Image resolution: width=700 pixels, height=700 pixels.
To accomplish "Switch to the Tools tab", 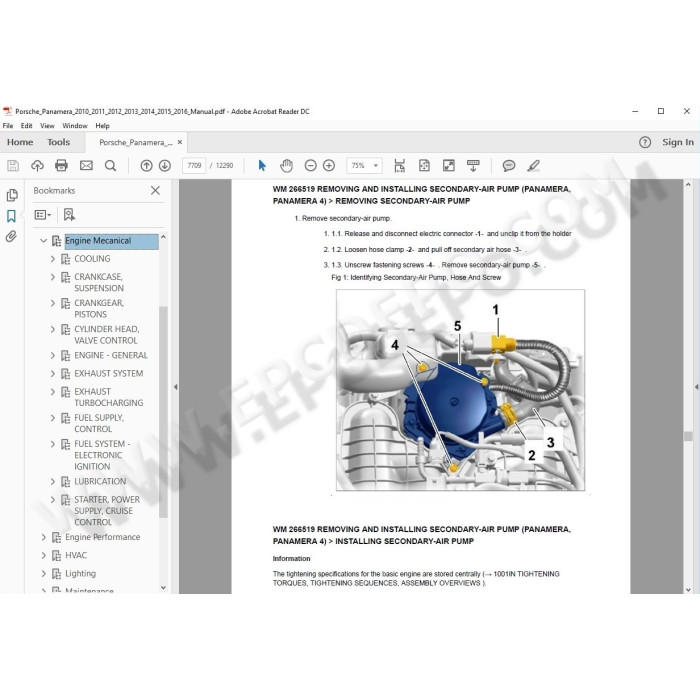I will pos(58,142).
